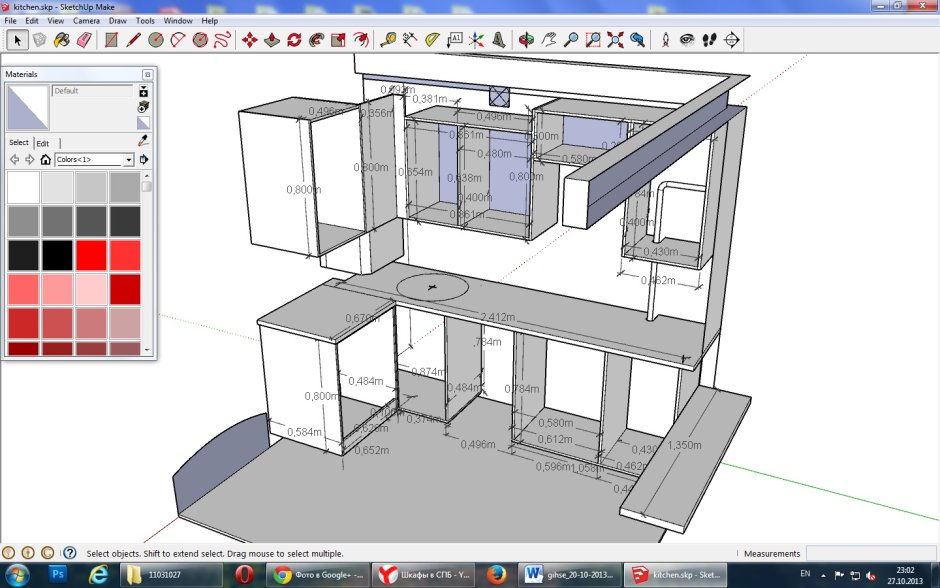Viewport: 940px width, 588px height.
Task: Use the sample paint eyedropper in Materials
Action: [142, 140]
